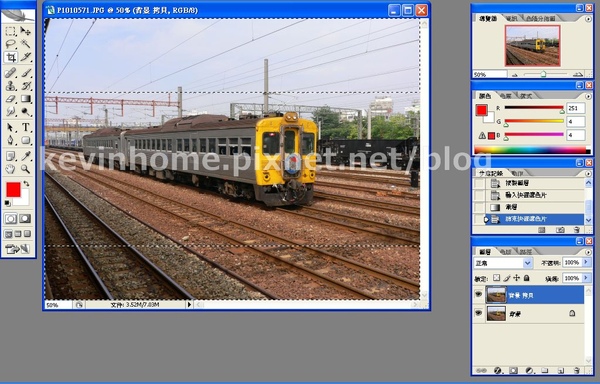Switch to the Swatches tab in Color panel
Viewport: 600px width, 384px height.
tap(505, 96)
